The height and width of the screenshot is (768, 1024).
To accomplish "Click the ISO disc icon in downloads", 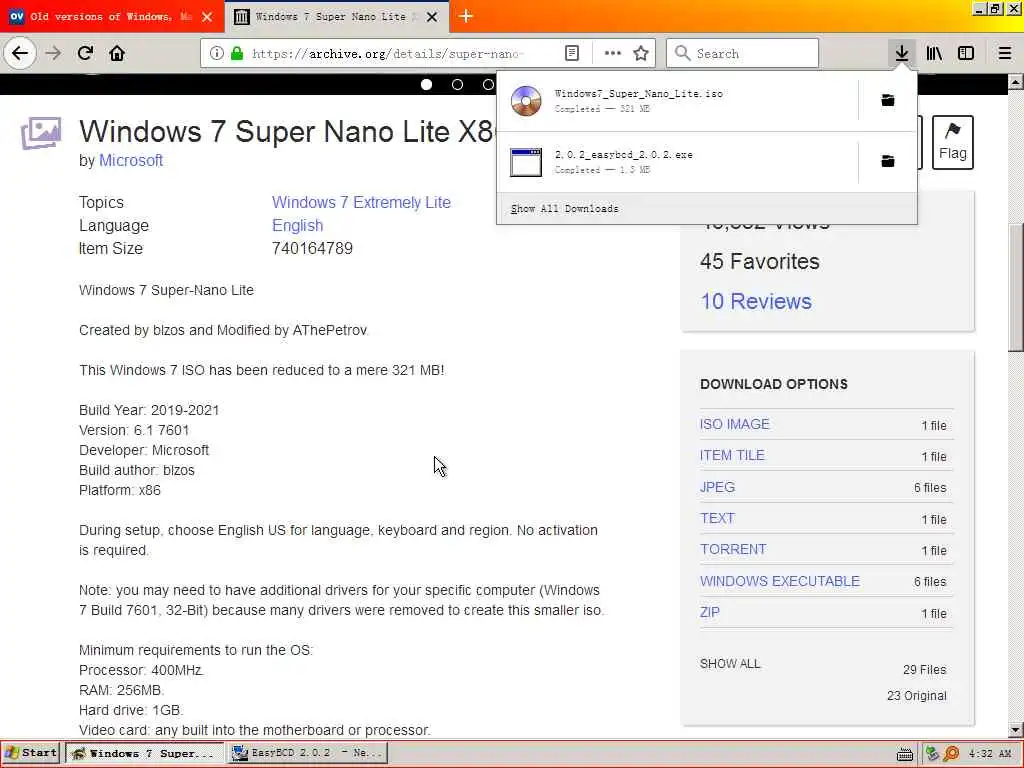I will [x=526, y=101].
